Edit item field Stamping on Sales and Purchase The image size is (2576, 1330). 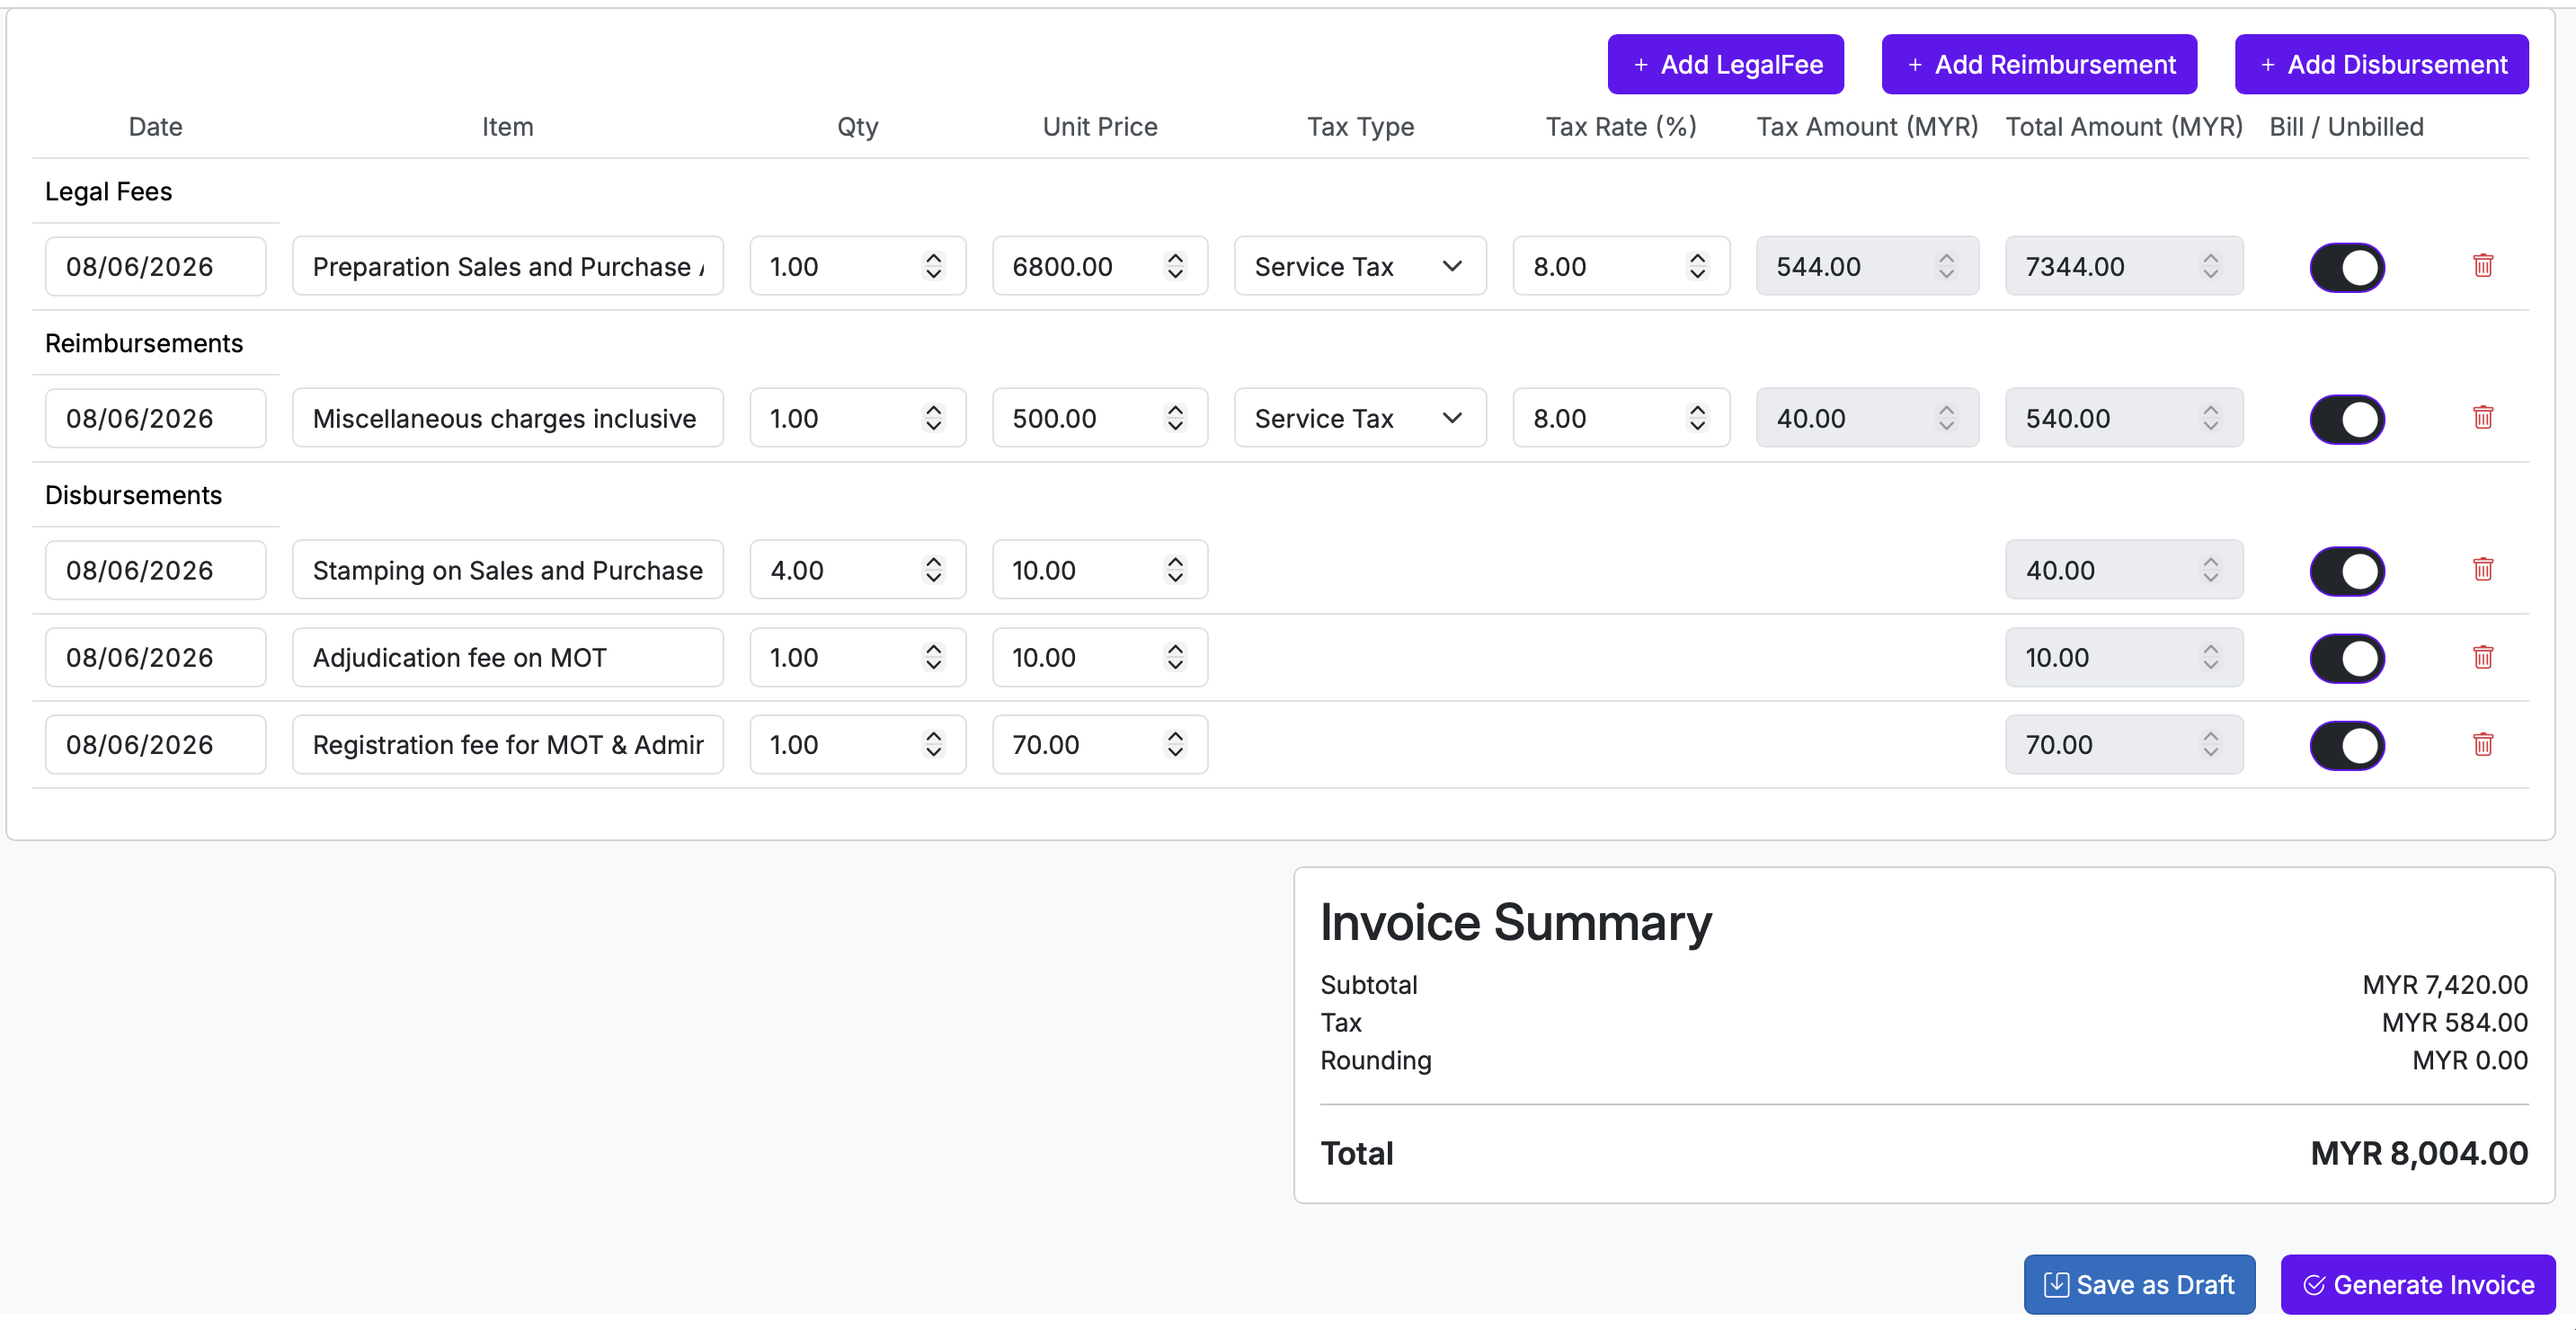[x=507, y=570]
